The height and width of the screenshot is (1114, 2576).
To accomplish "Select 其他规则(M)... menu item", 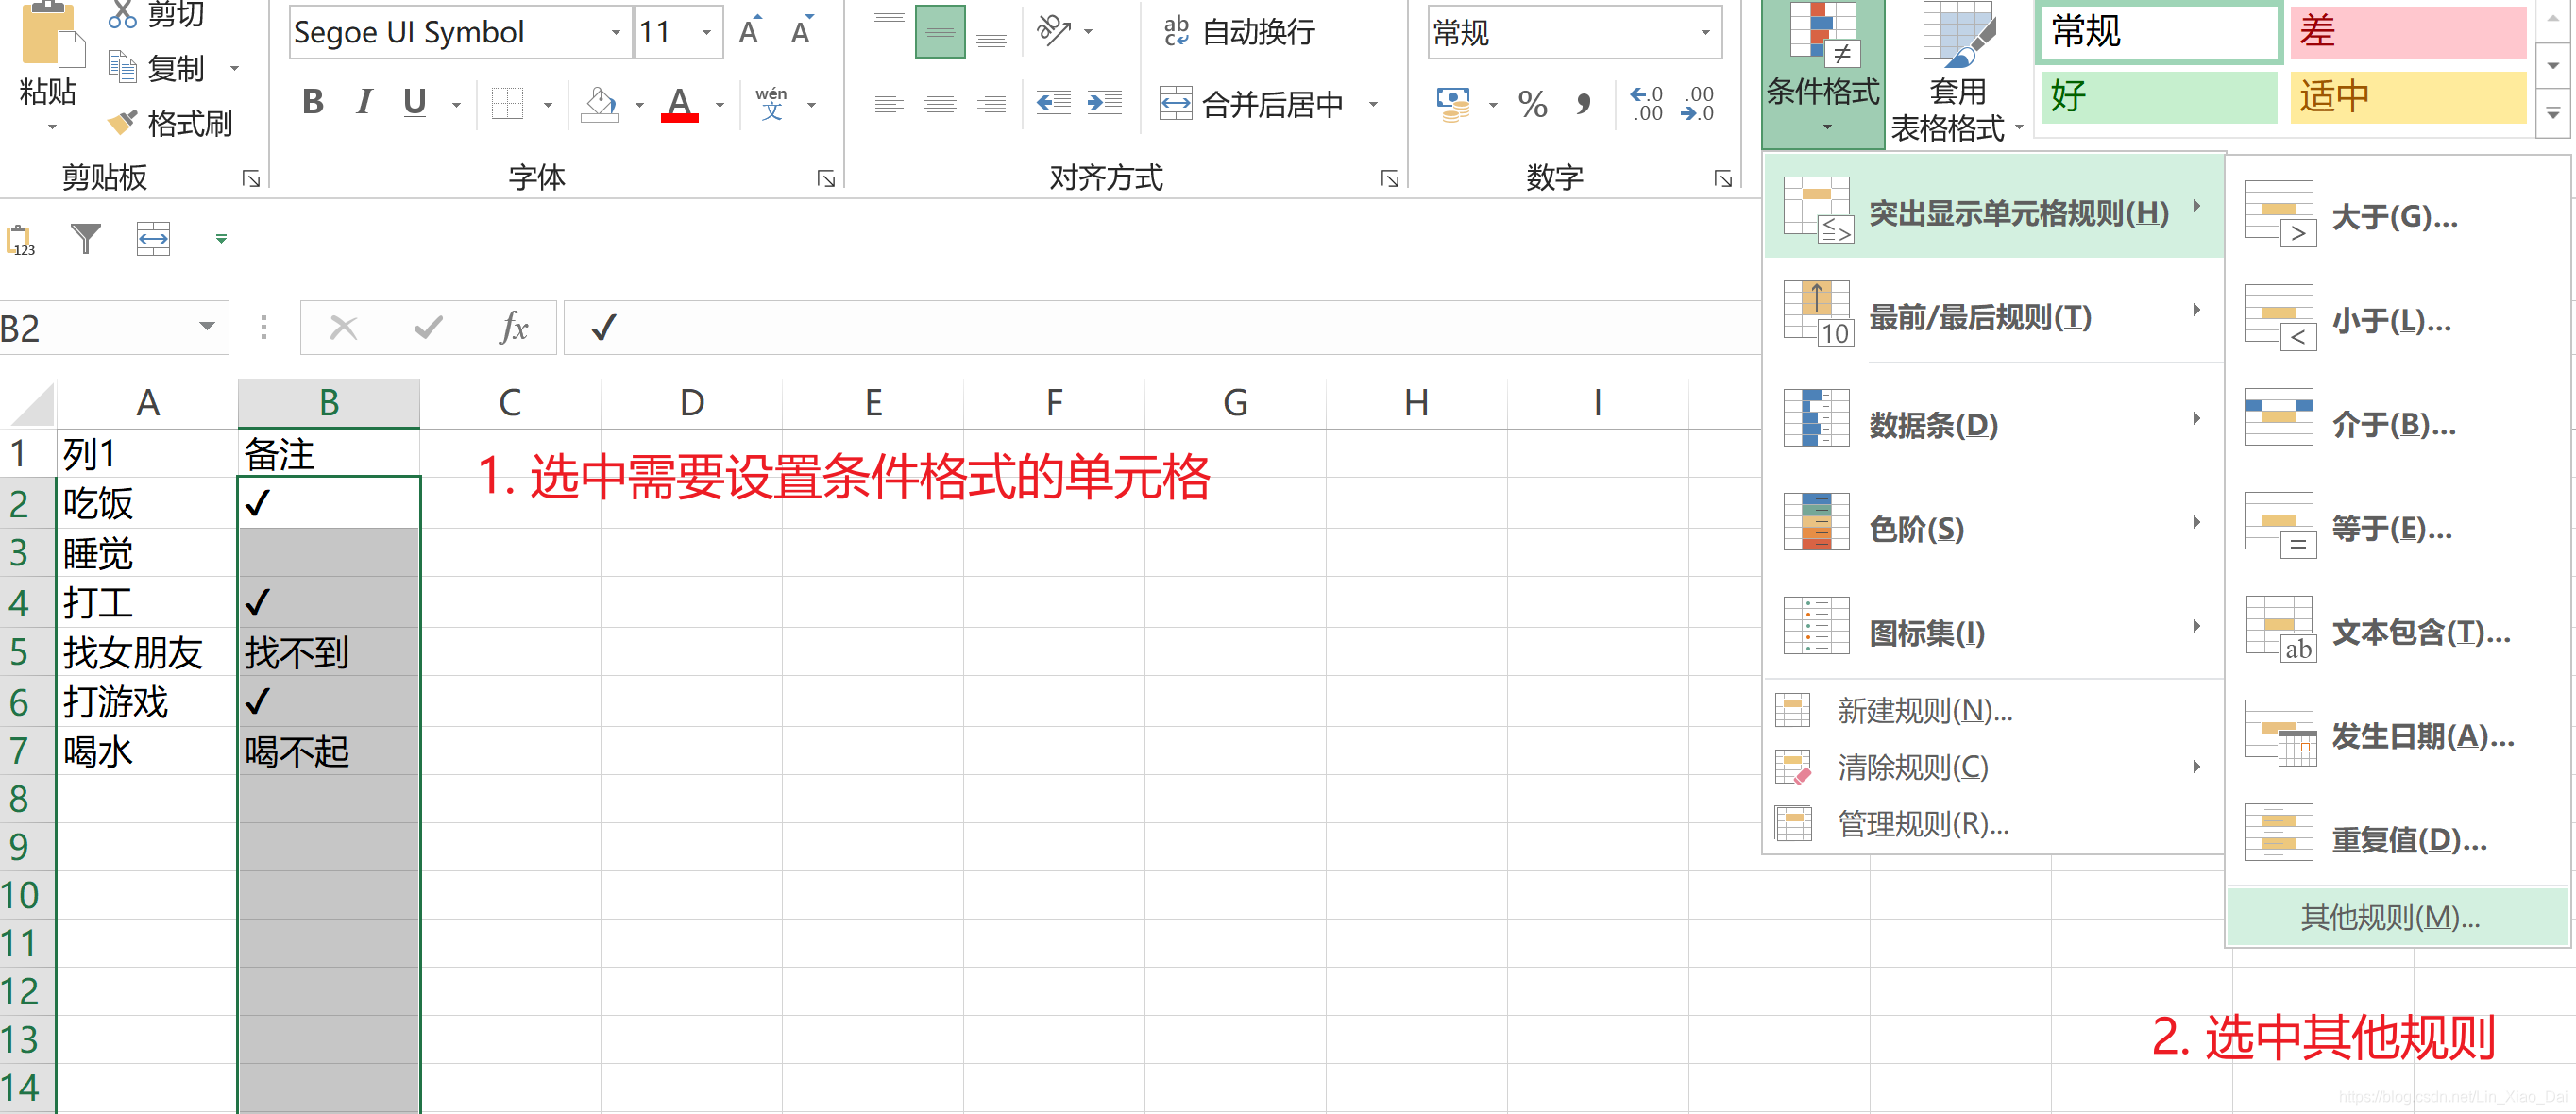I will click(2390, 916).
